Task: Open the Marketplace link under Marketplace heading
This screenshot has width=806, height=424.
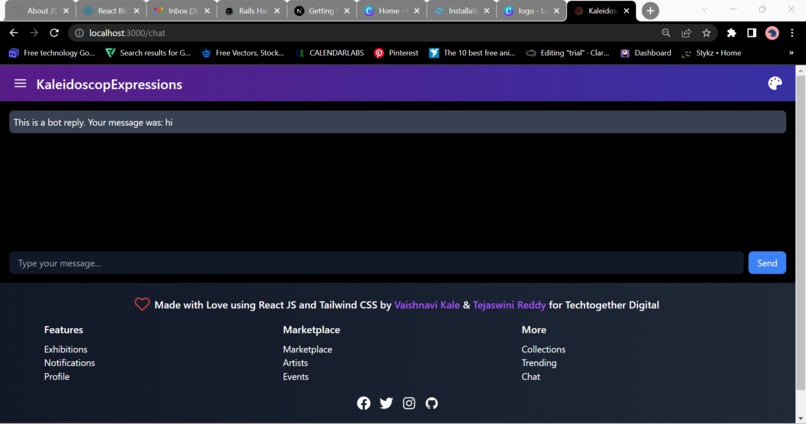Action: click(307, 349)
